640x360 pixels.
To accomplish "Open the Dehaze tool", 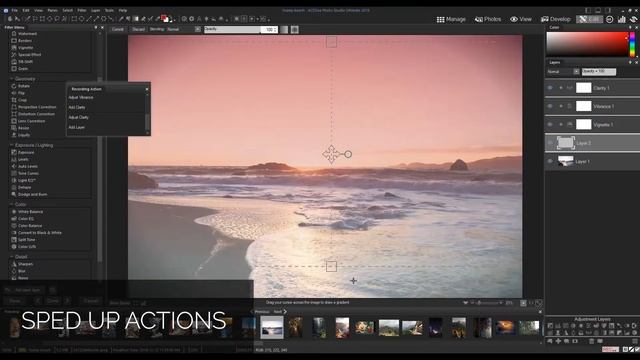I will (x=21, y=187).
